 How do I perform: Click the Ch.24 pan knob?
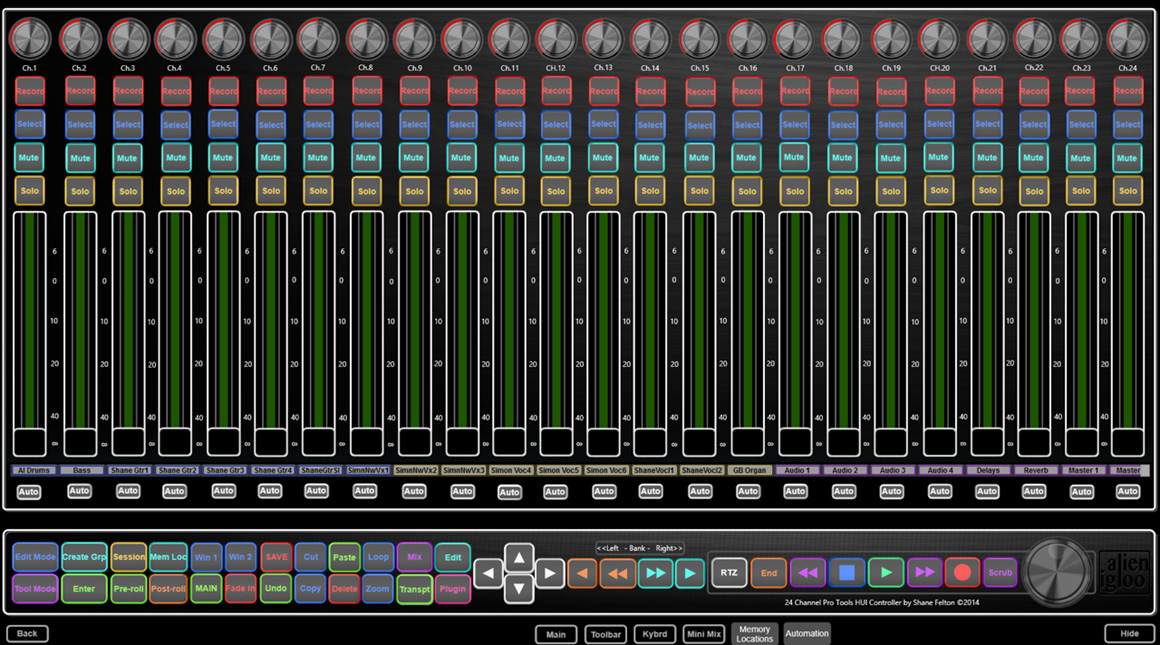pyautogui.click(x=1127, y=39)
